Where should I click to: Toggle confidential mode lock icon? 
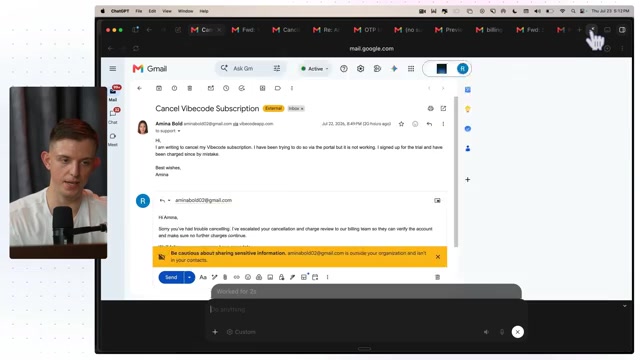click(281, 277)
